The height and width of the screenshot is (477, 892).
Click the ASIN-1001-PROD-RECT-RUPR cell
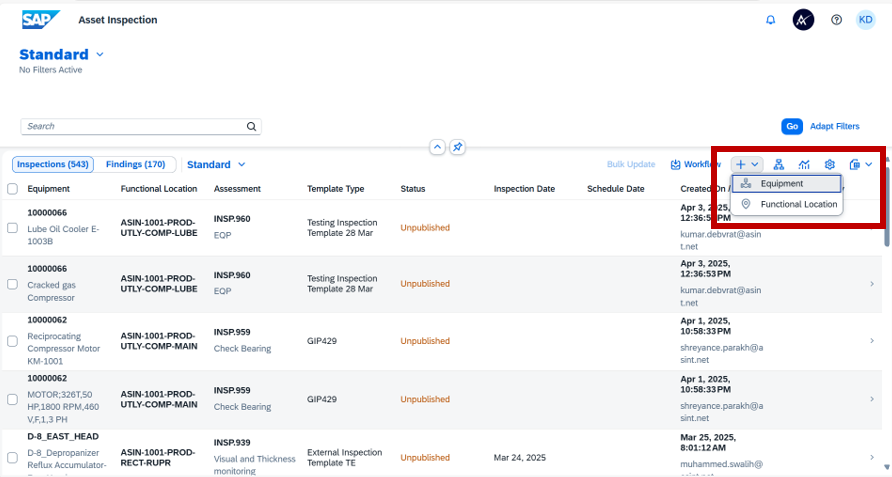[x=158, y=458]
